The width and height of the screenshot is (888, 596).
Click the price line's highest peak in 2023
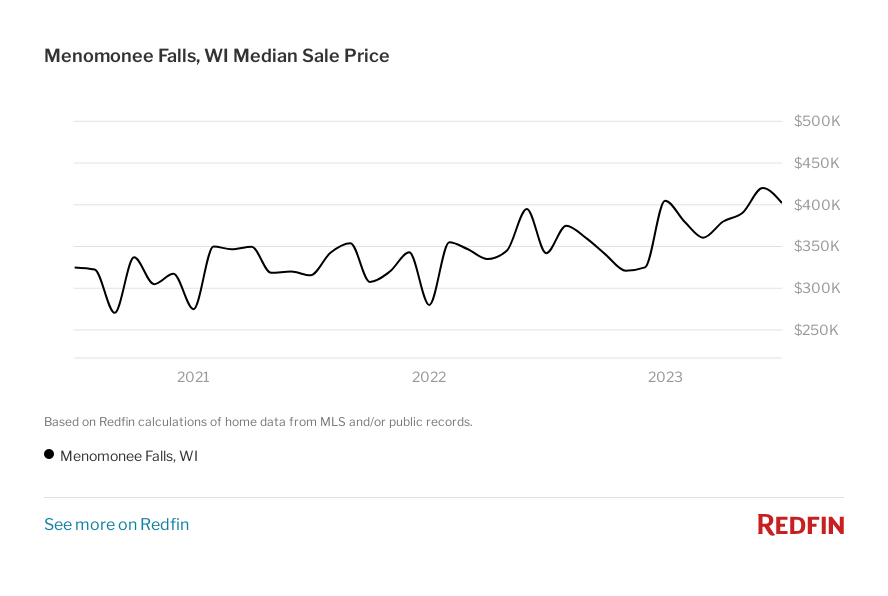pos(763,188)
